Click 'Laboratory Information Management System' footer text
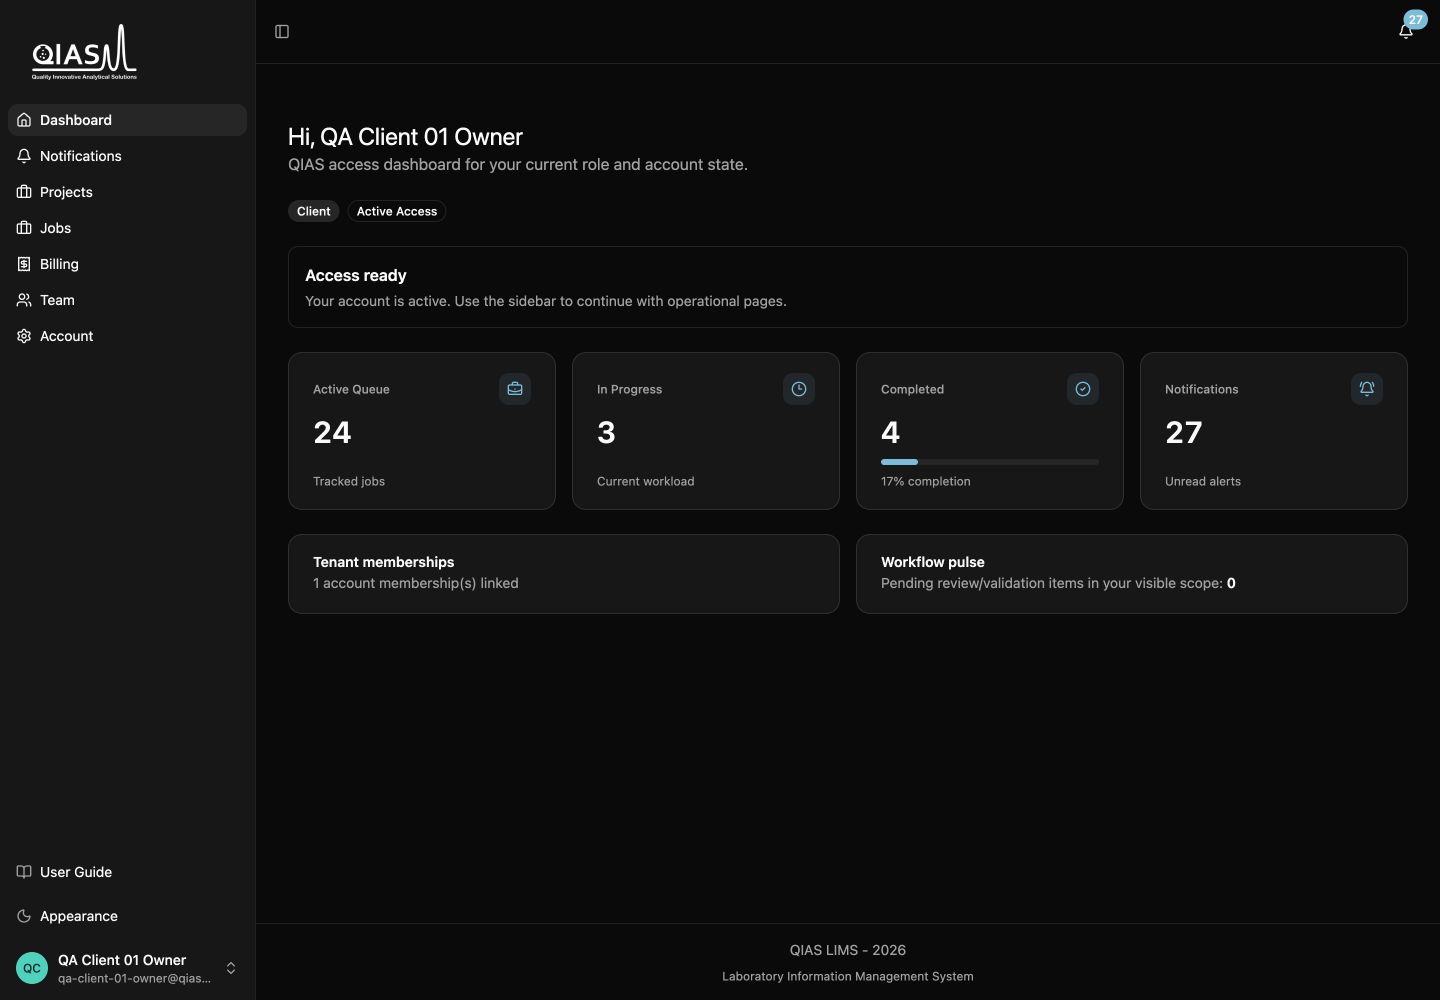 coord(848,976)
